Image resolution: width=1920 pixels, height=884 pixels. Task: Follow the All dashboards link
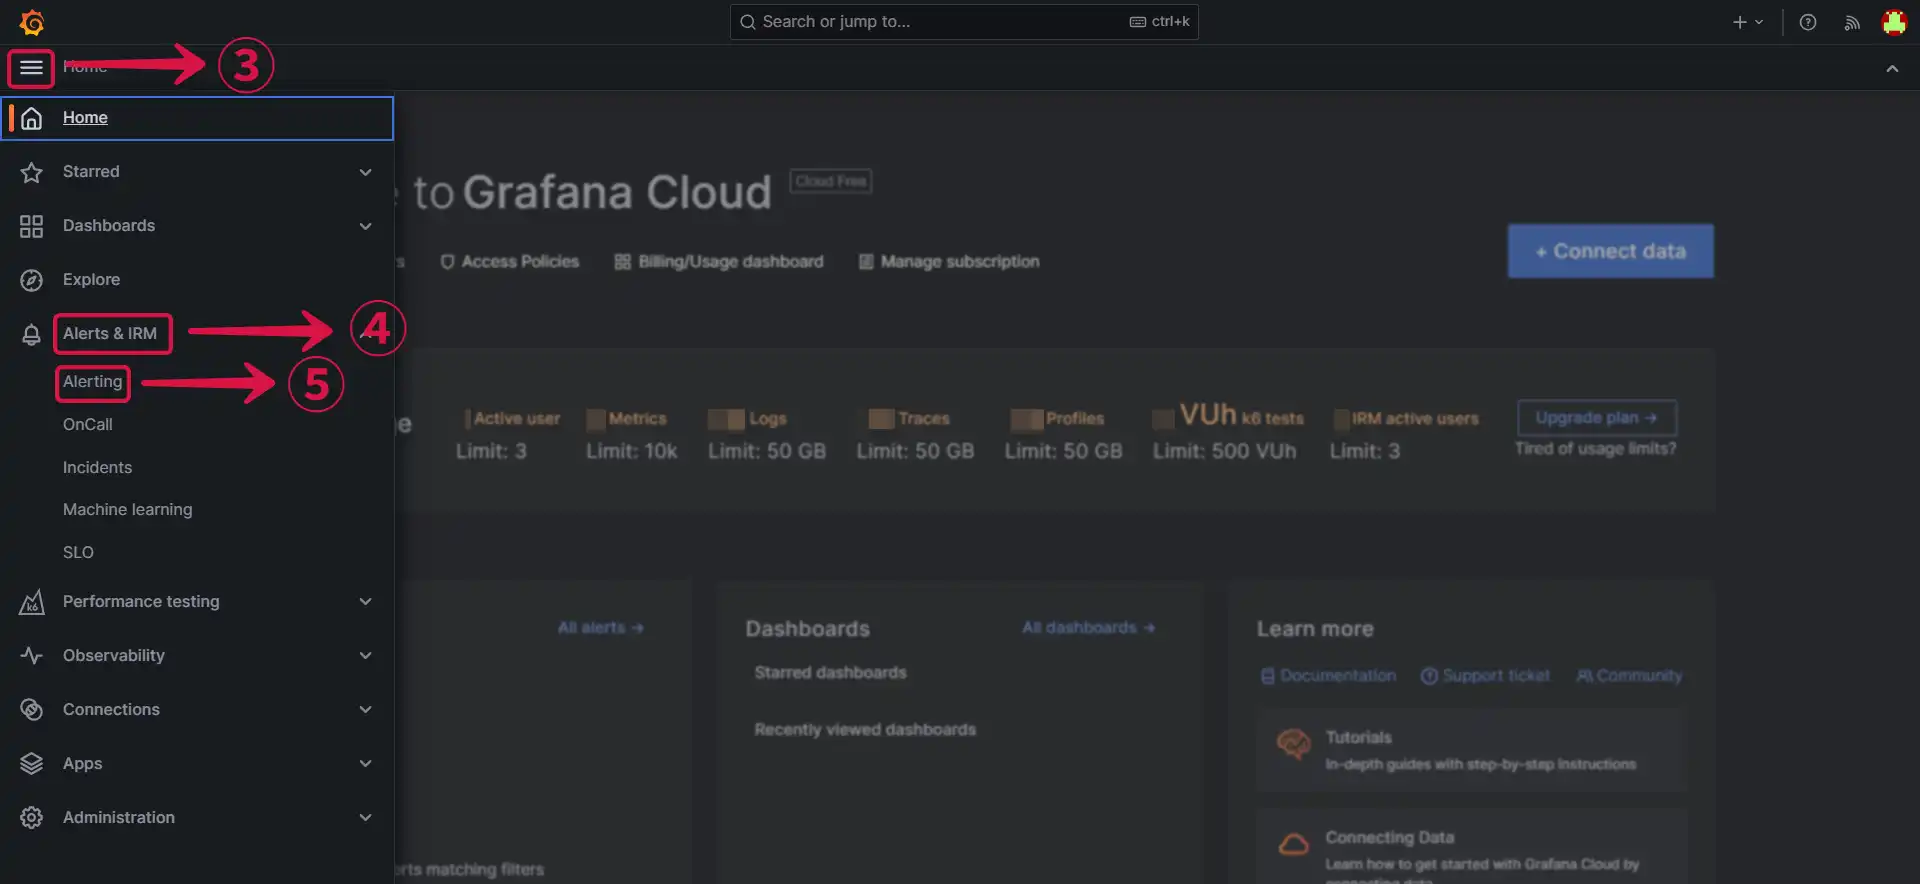1088,628
